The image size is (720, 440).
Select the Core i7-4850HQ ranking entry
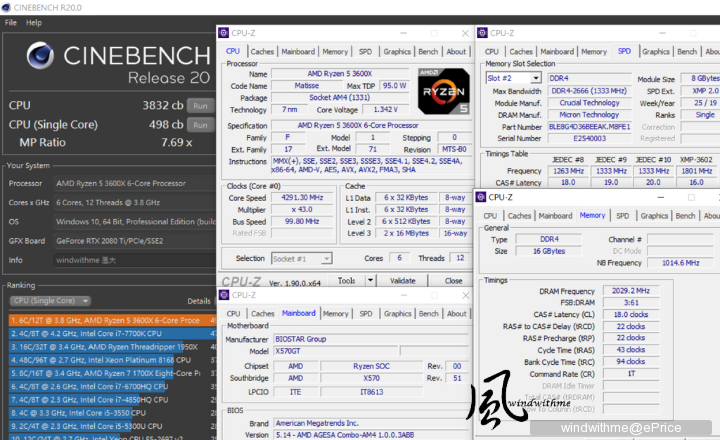click(112, 400)
